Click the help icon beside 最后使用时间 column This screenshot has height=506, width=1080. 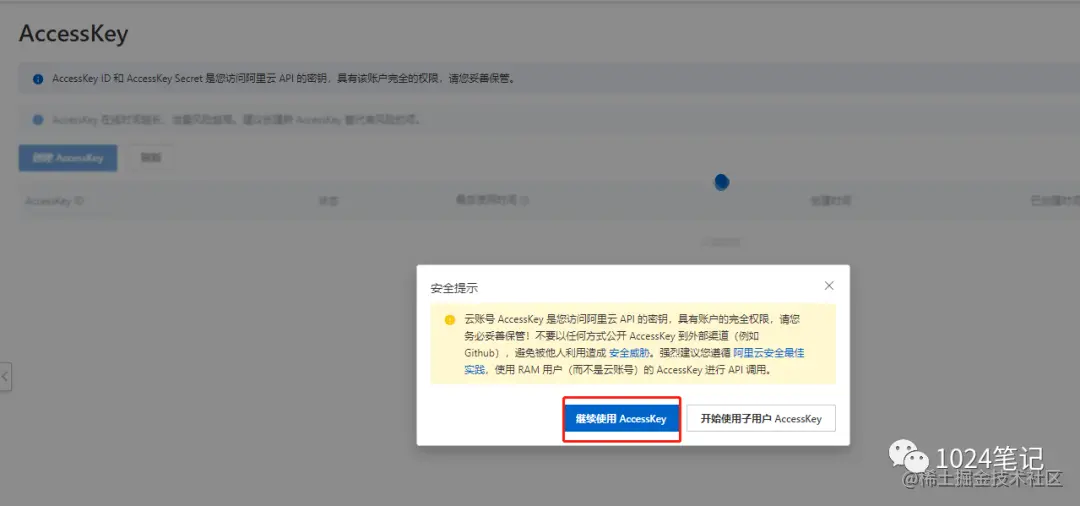tap(524, 201)
